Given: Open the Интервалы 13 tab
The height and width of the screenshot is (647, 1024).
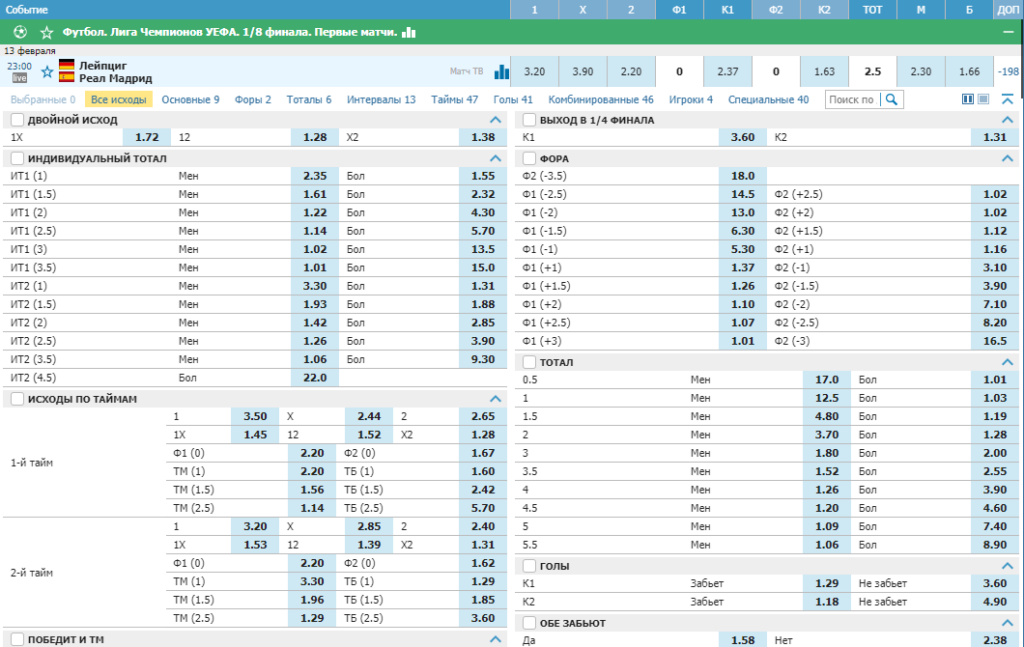Looking at the screenshot, I should (381, 99).
